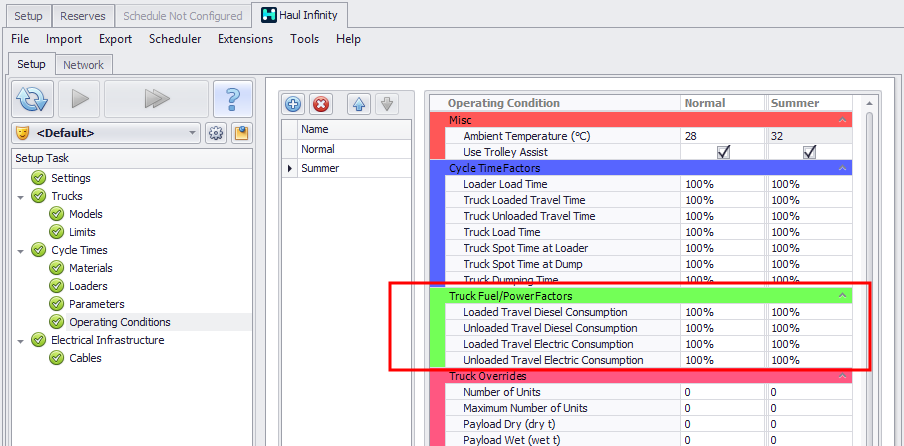
Task: Open the Tools menu
Action: pos(304,39)
